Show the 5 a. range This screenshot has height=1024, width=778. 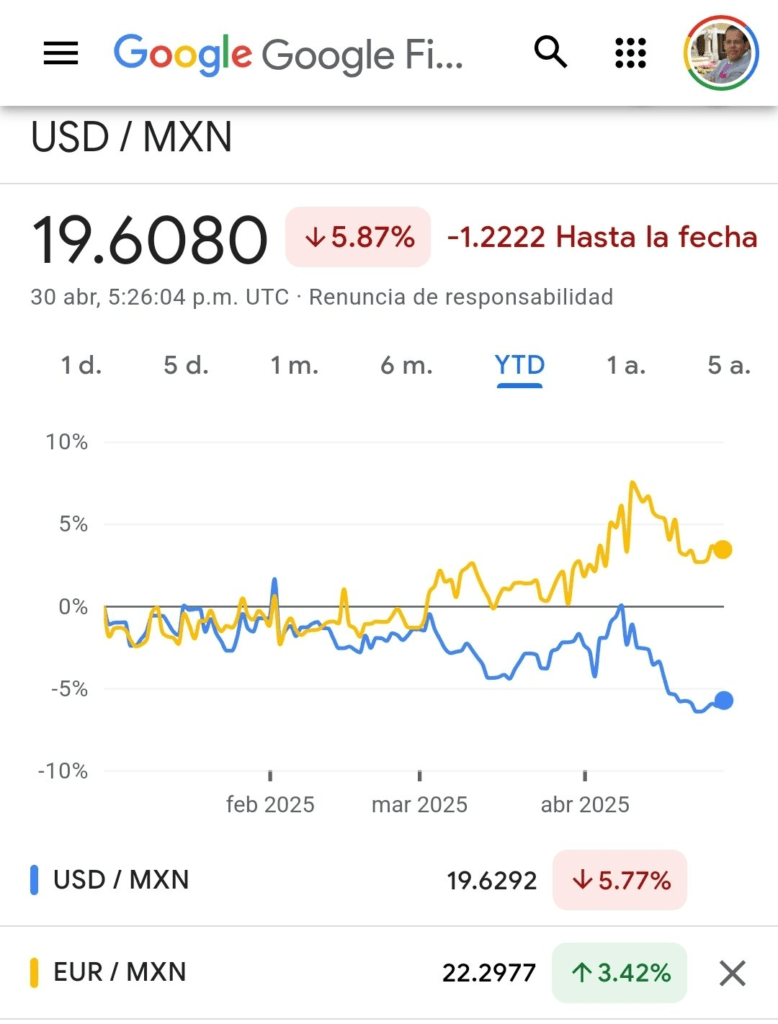[x=728, y=366]
